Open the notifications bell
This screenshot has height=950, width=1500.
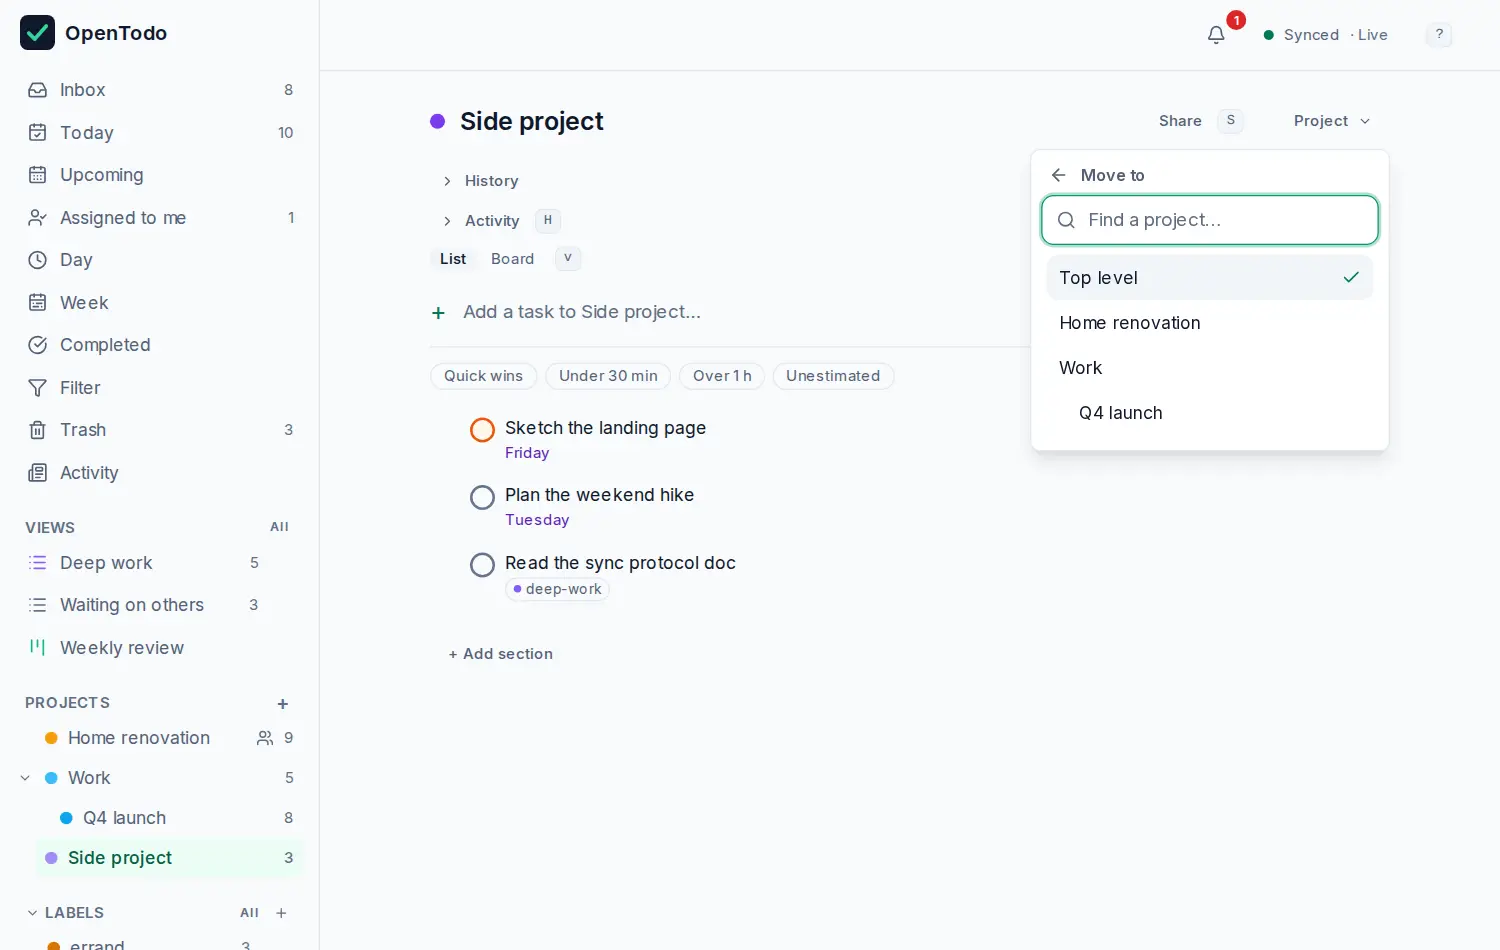click(1216, 35)
